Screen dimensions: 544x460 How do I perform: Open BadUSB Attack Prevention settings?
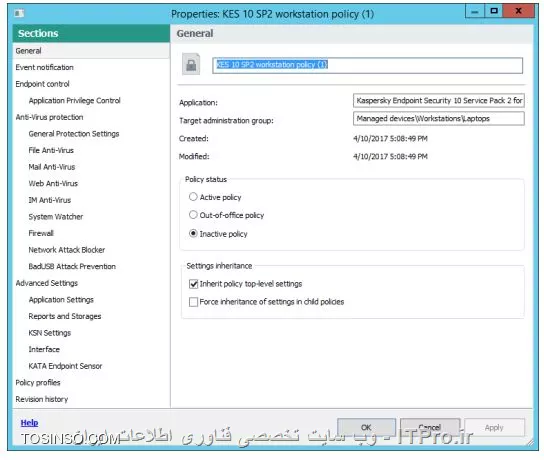pyautogui.click(x=72, y=266)
